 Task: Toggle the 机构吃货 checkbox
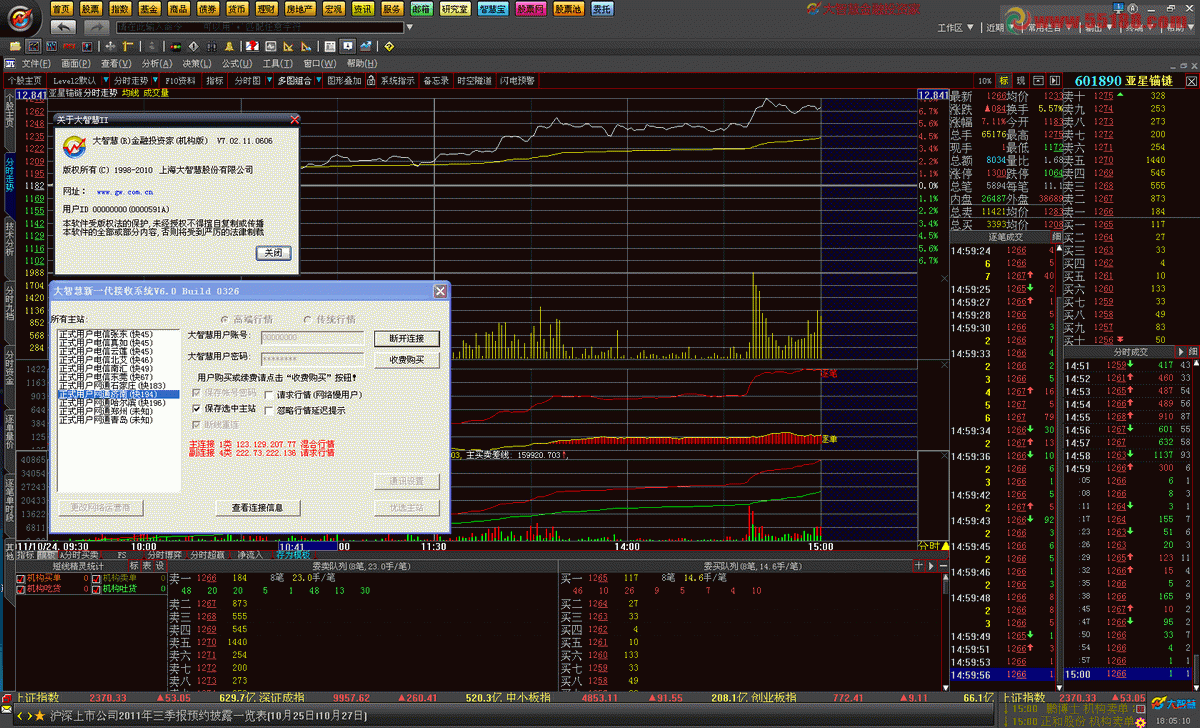click(20, 589)
